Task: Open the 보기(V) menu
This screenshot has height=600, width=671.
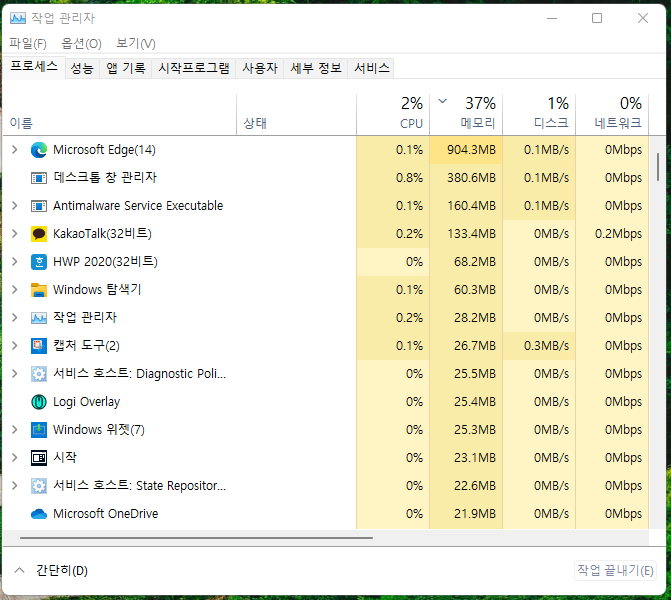Action: pos(136,43)
